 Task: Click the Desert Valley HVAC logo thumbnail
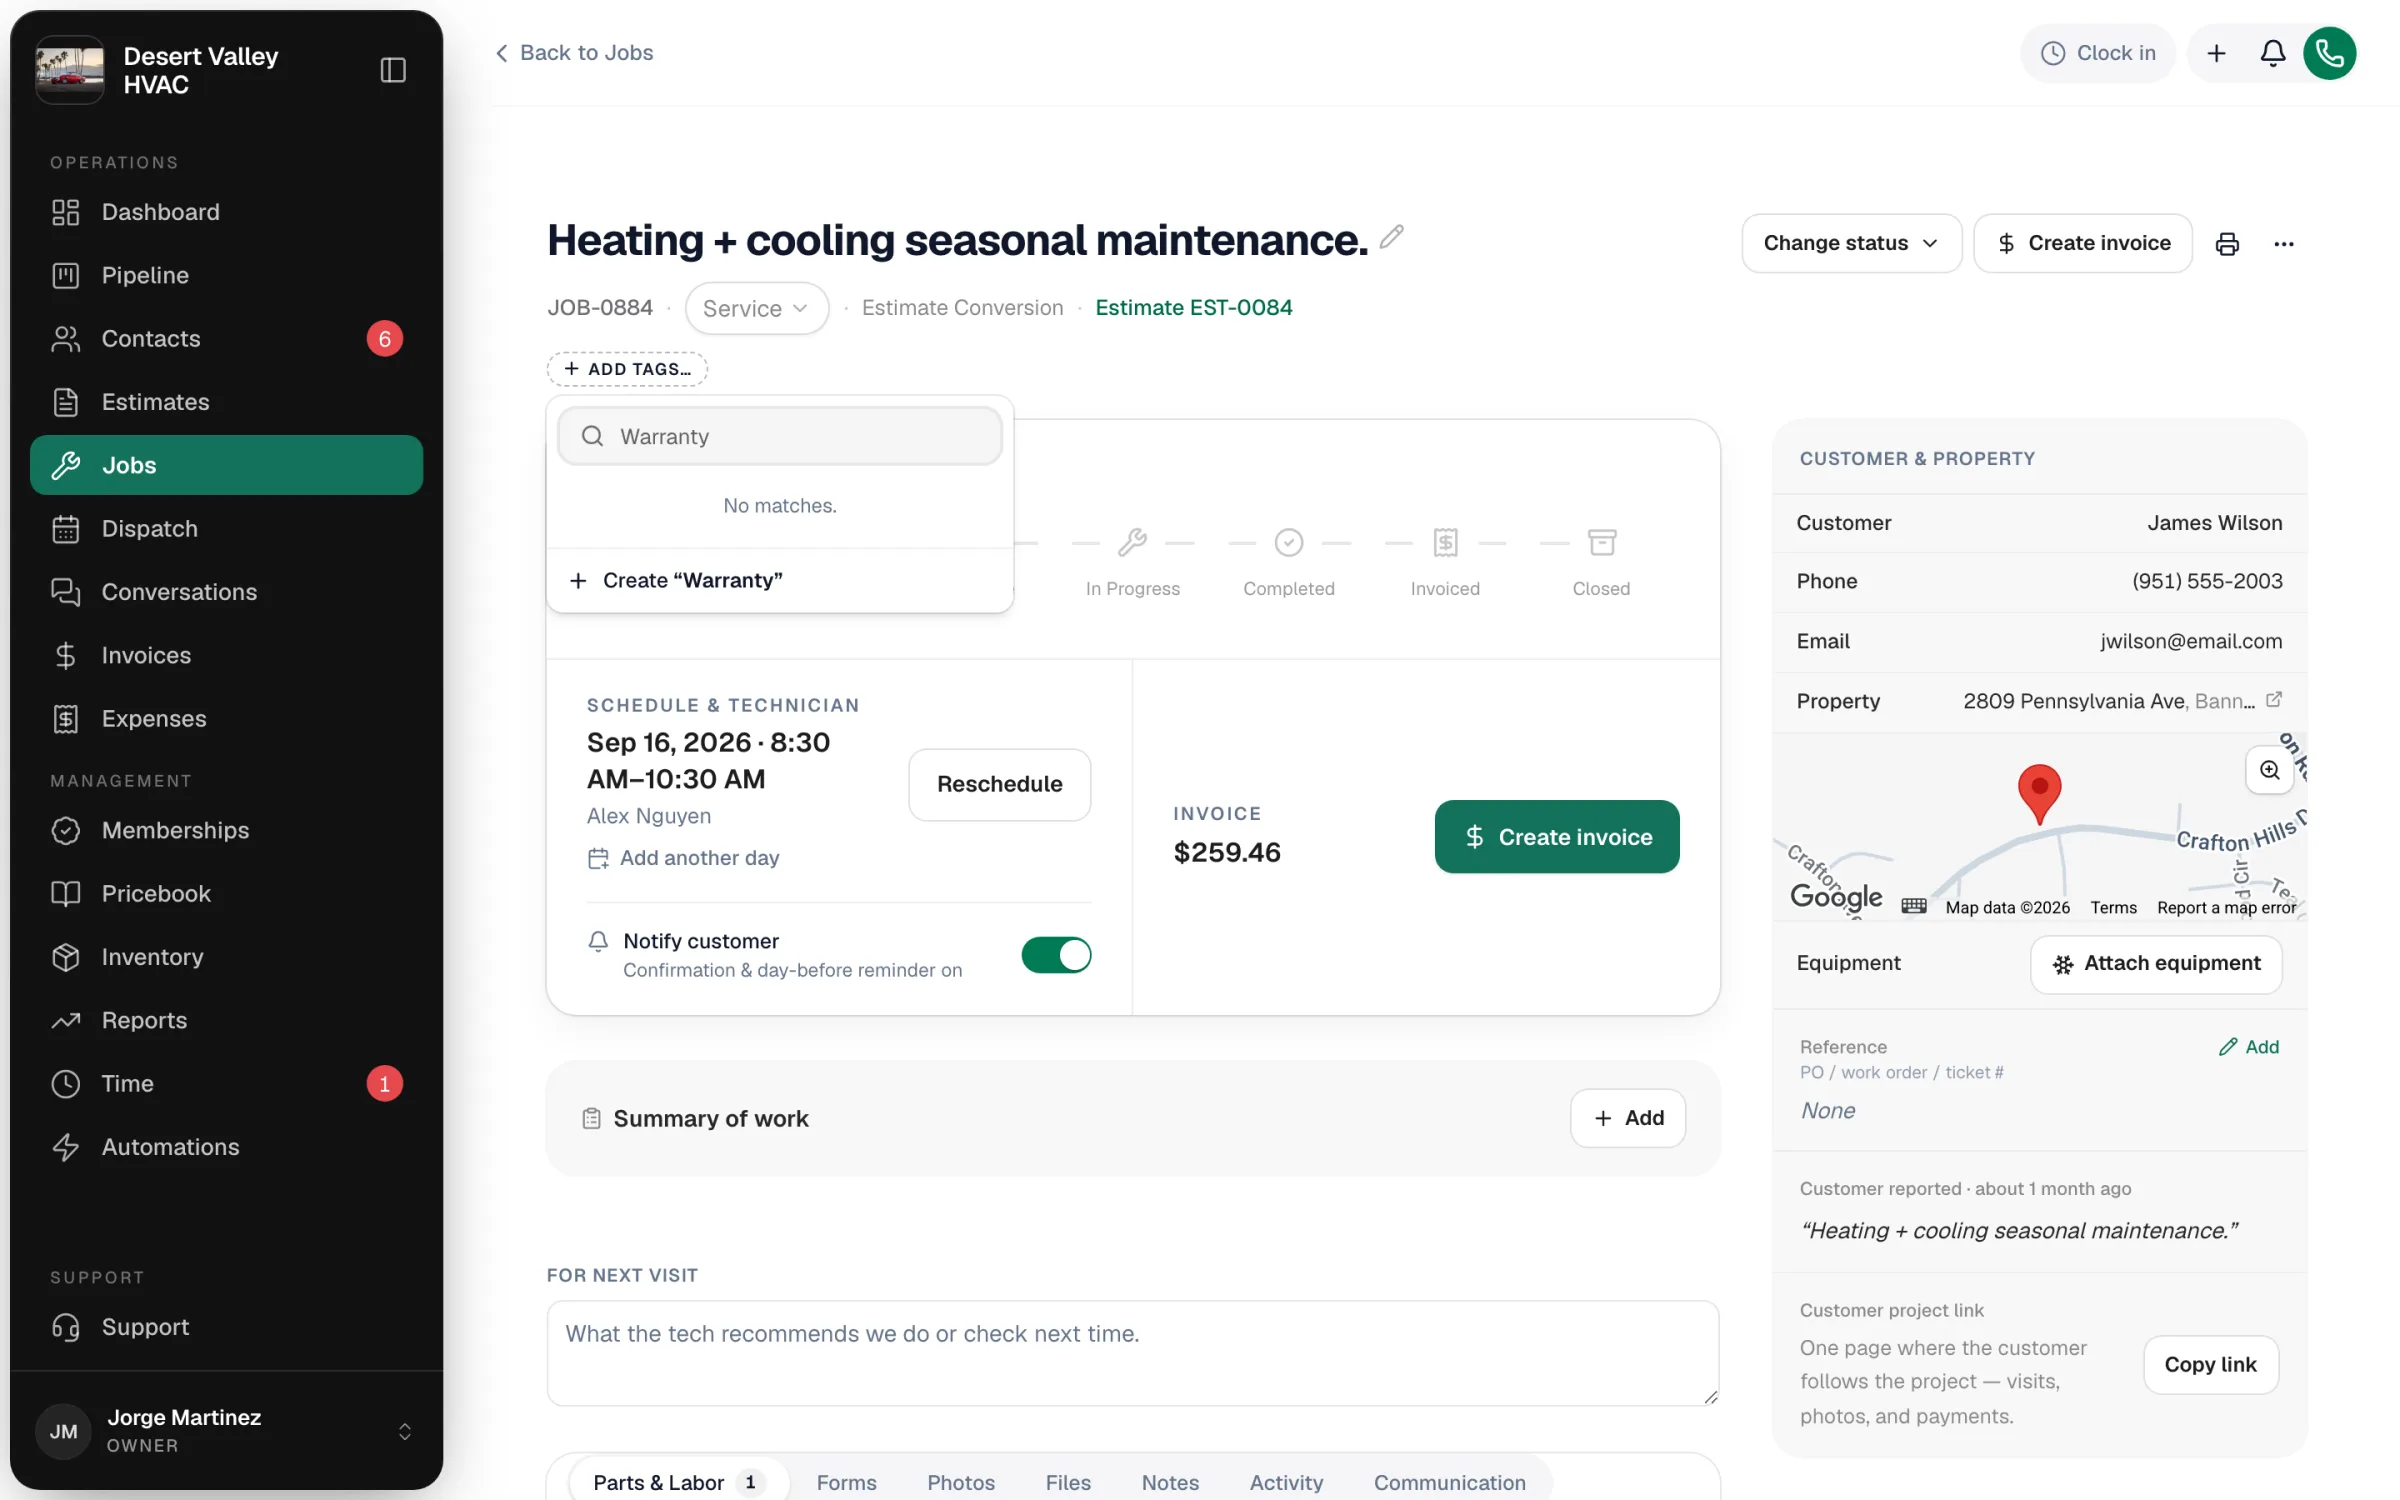(x=70, y=70)
